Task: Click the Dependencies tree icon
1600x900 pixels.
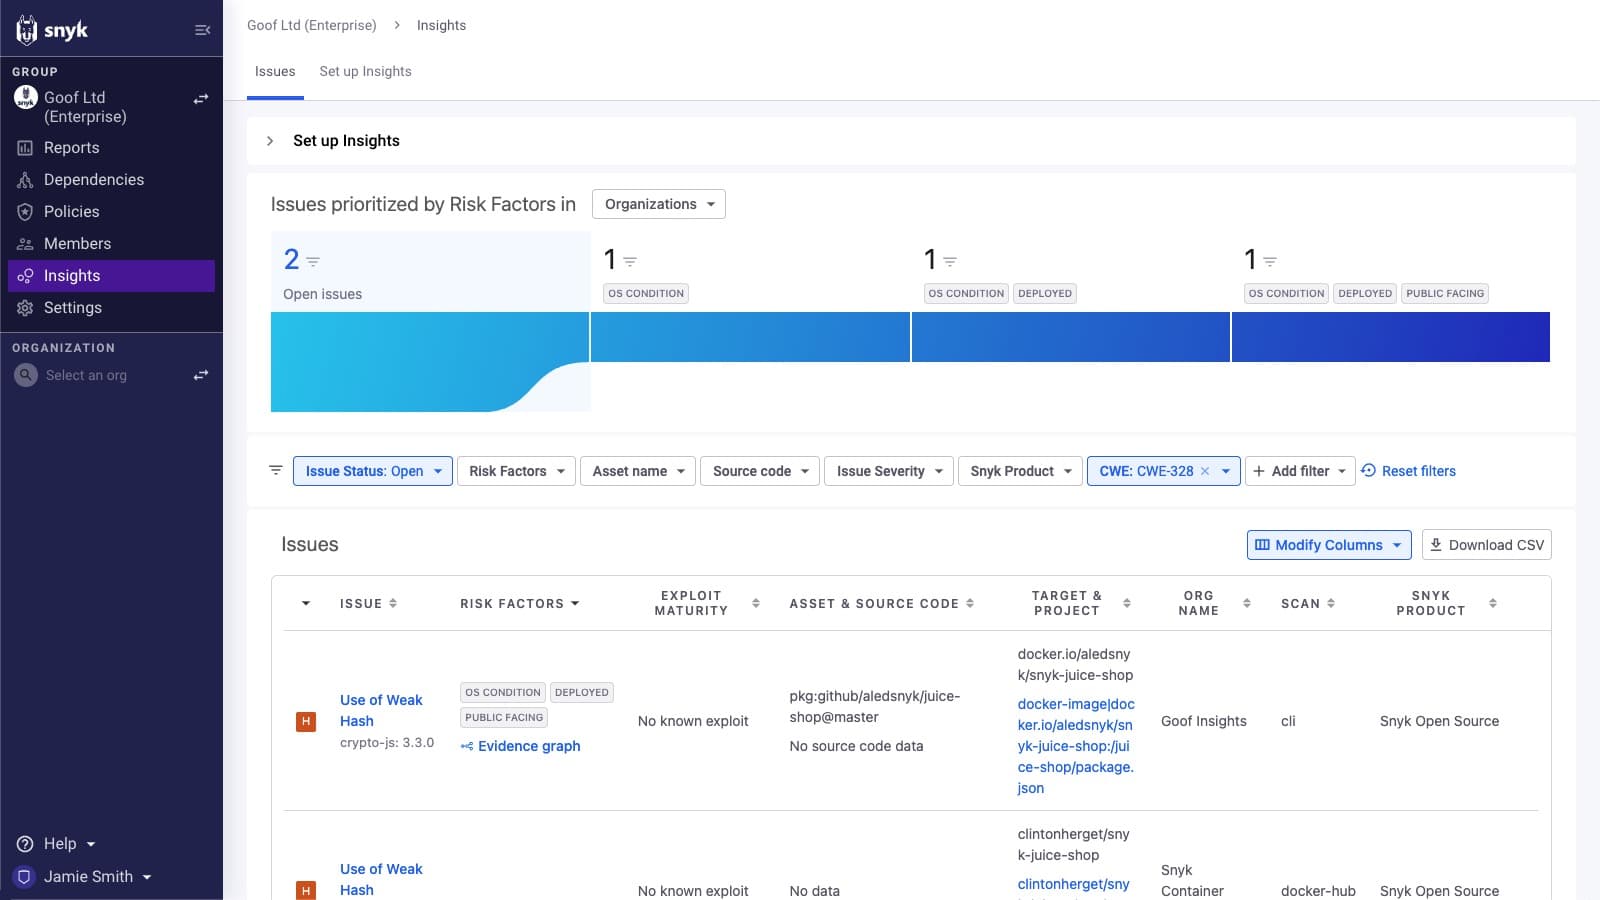Action: coord(25,180)
